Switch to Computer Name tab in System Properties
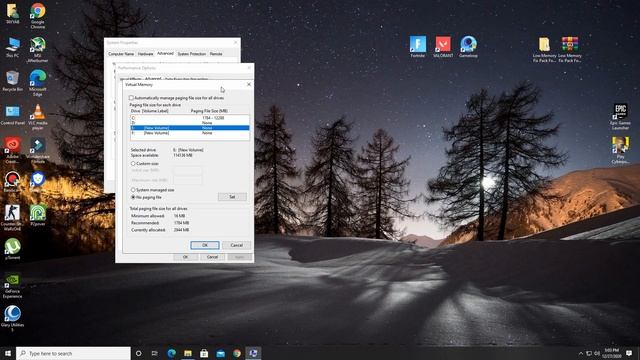This screenshot has width=640, height=360. (121, 54)
